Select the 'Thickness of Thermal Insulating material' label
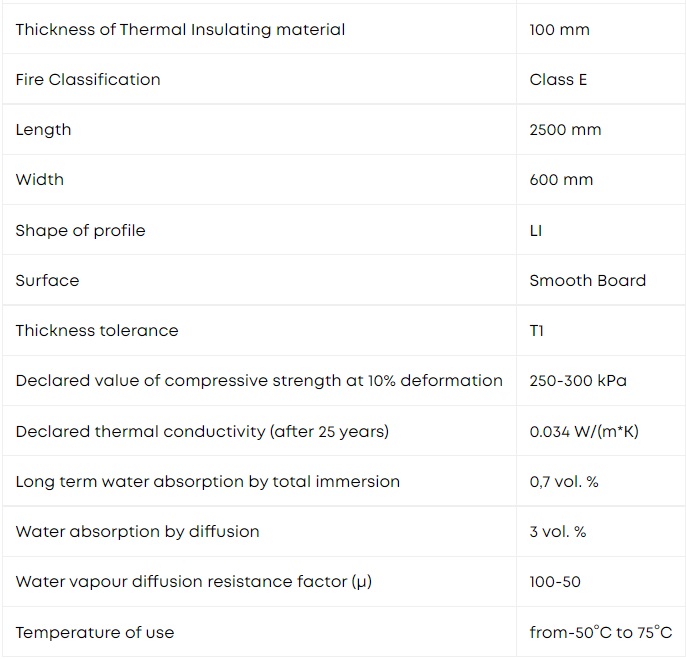The image size is (686, 659). coord(180,30)
